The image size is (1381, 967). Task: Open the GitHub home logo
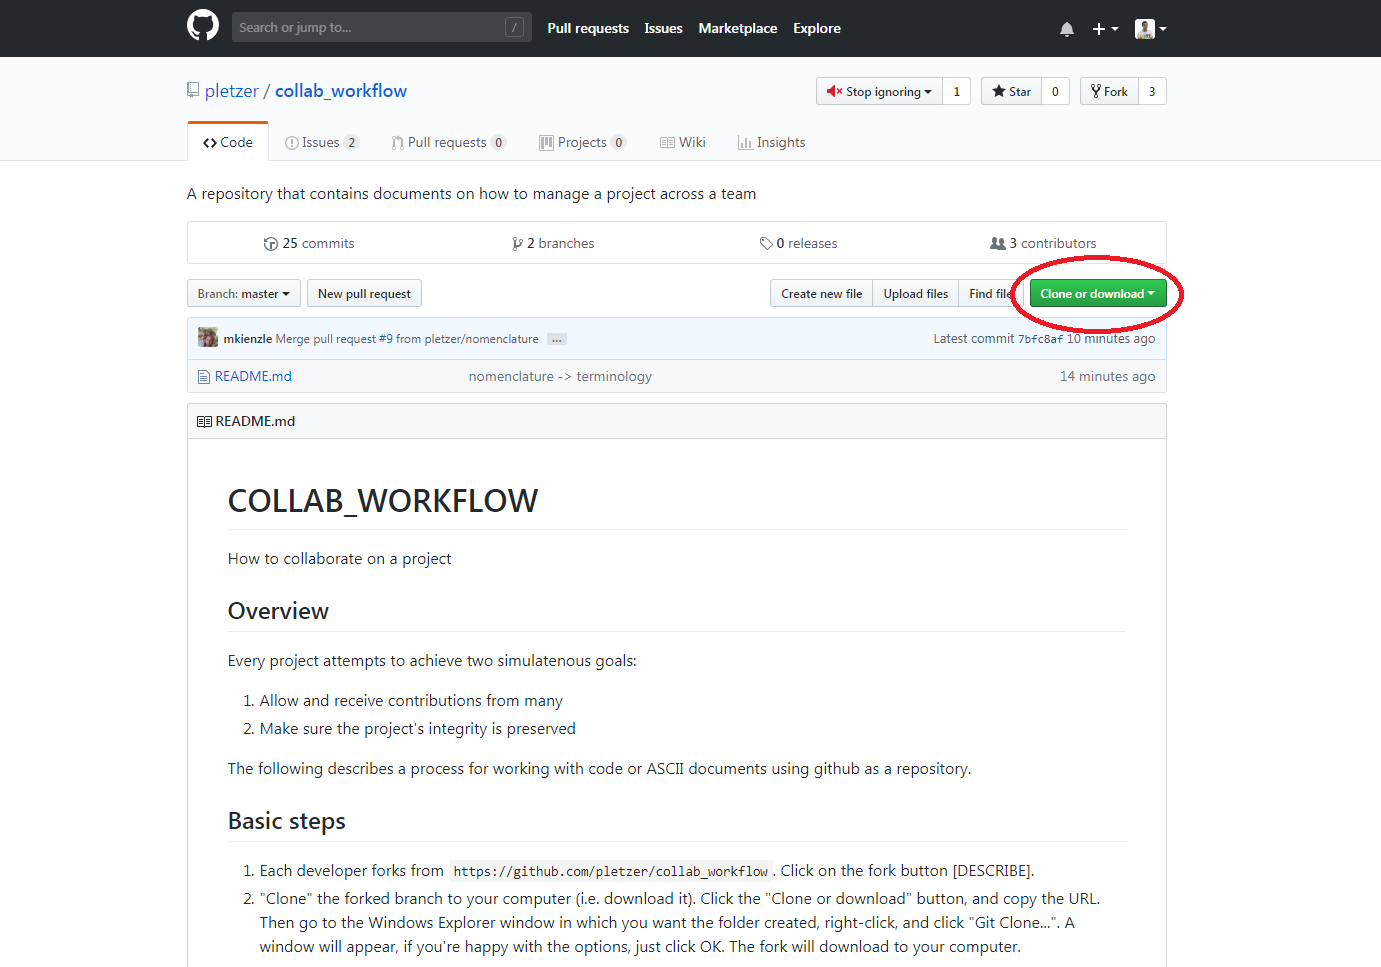[203, 26]
